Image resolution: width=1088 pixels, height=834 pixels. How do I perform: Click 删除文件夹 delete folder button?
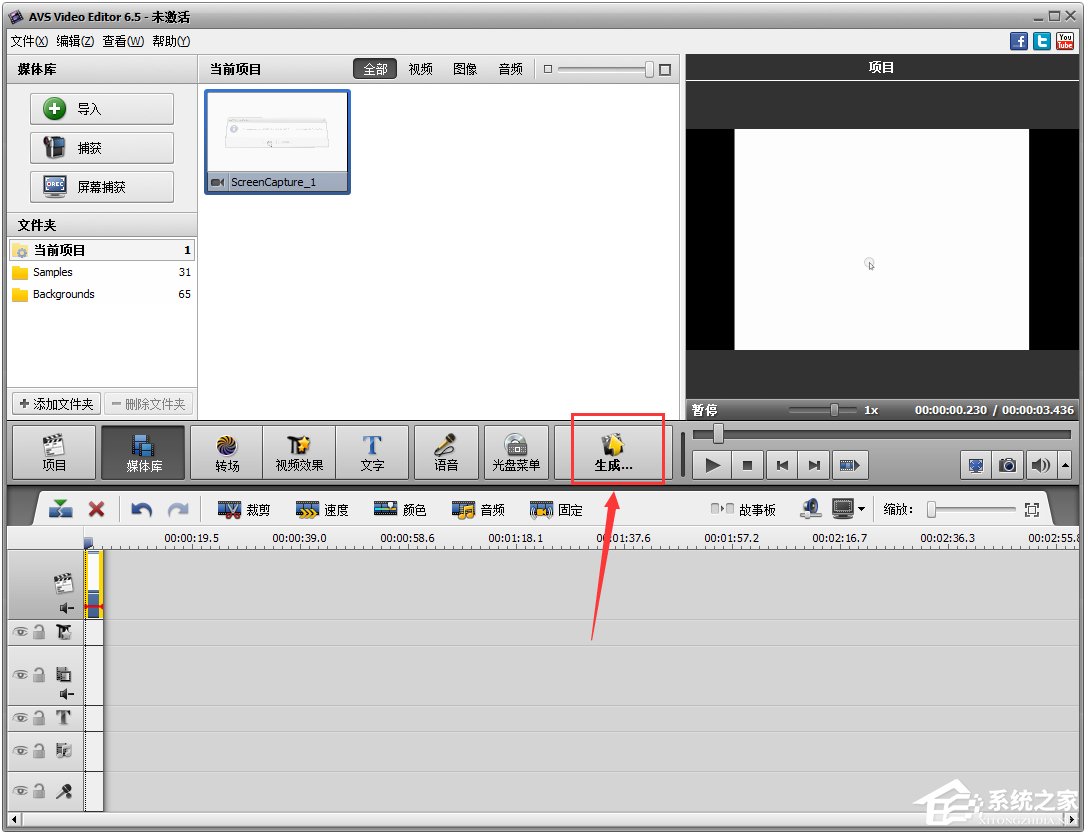(x=148, y=404)
